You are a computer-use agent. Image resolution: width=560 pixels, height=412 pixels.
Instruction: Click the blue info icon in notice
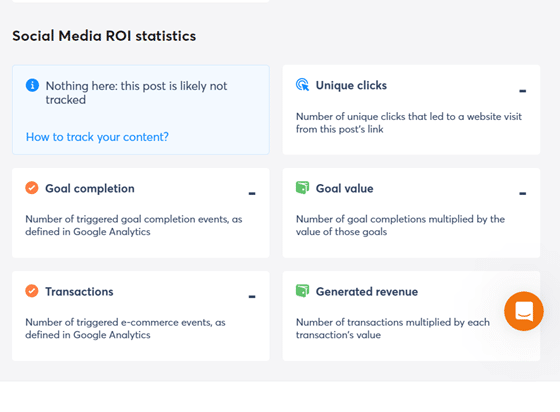pos(32,85)
